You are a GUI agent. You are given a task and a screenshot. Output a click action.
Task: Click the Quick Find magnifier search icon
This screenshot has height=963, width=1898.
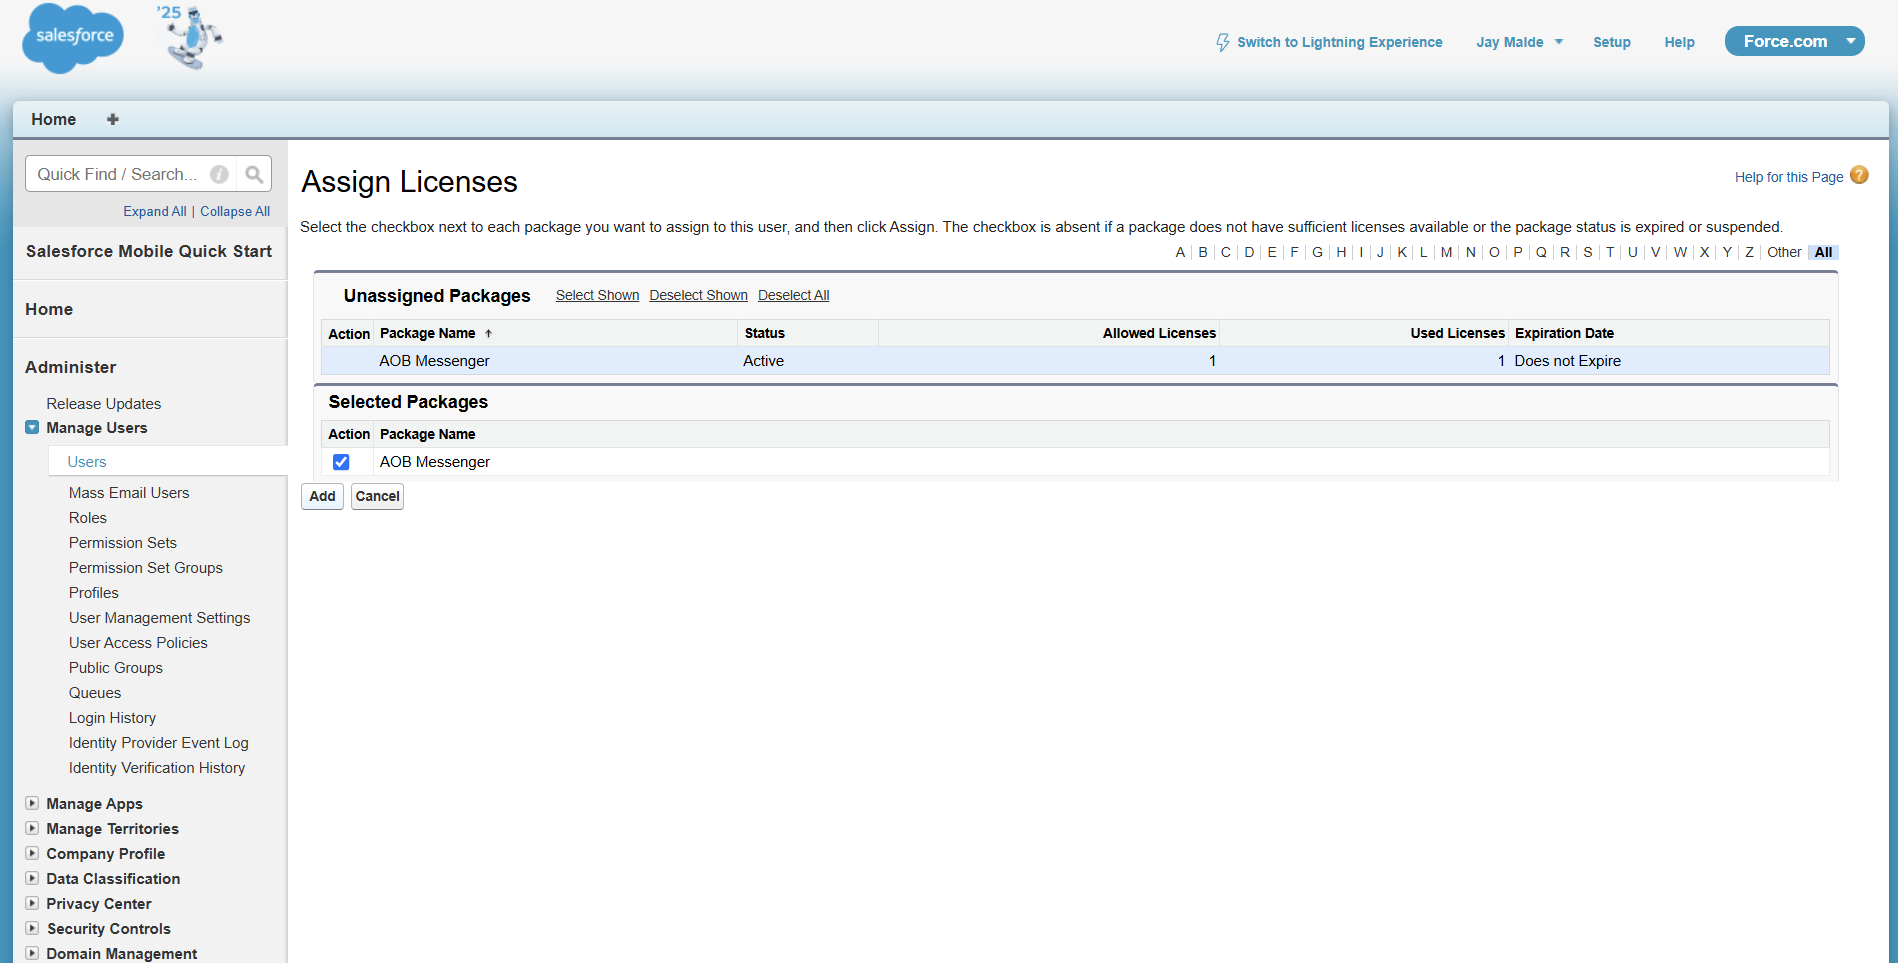[254, 174]
